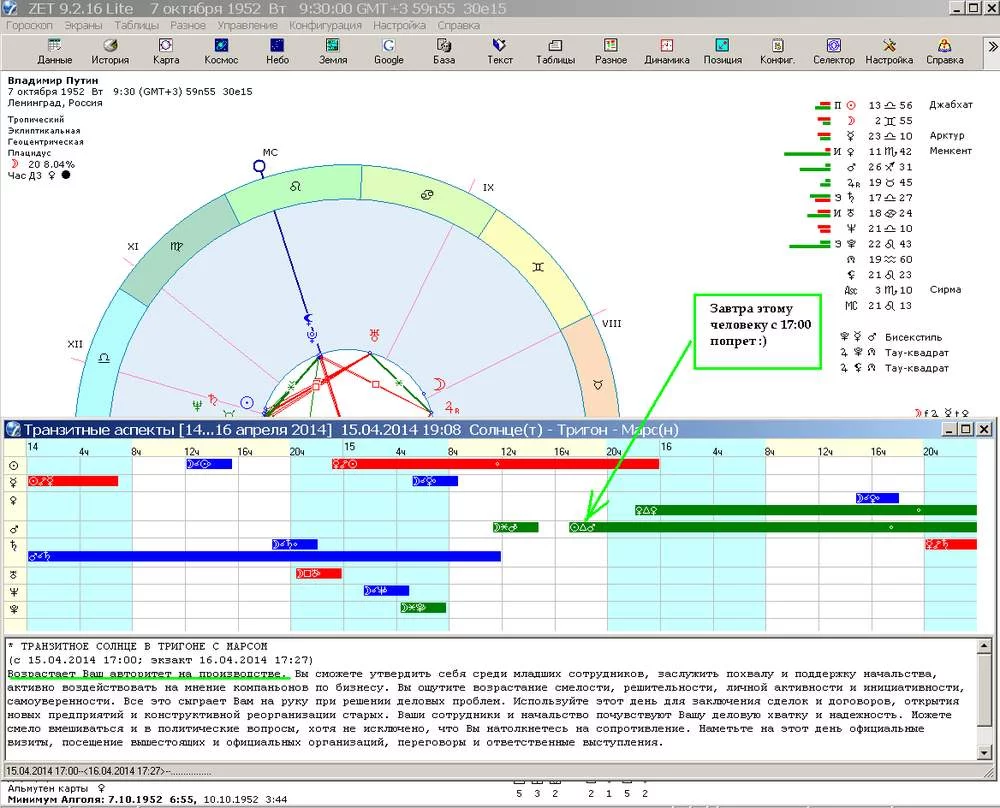Open the Управление menu
Image resolution: width=1000 pixels, height=808 pixels.
click(247, 25)
